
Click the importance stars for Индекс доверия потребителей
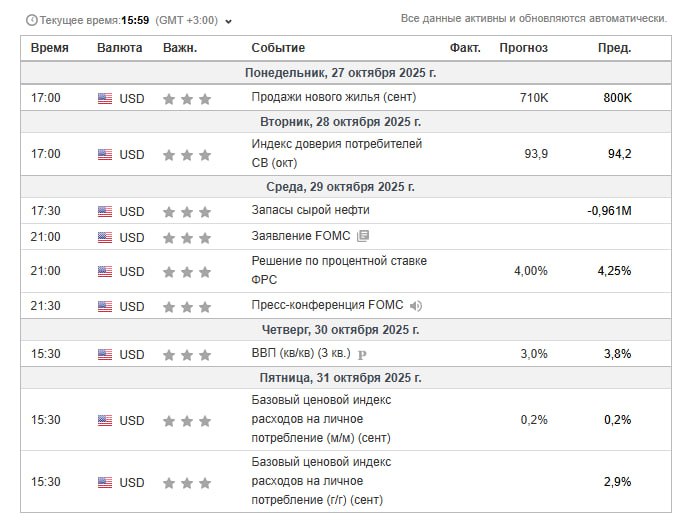[x=187, y=155]
